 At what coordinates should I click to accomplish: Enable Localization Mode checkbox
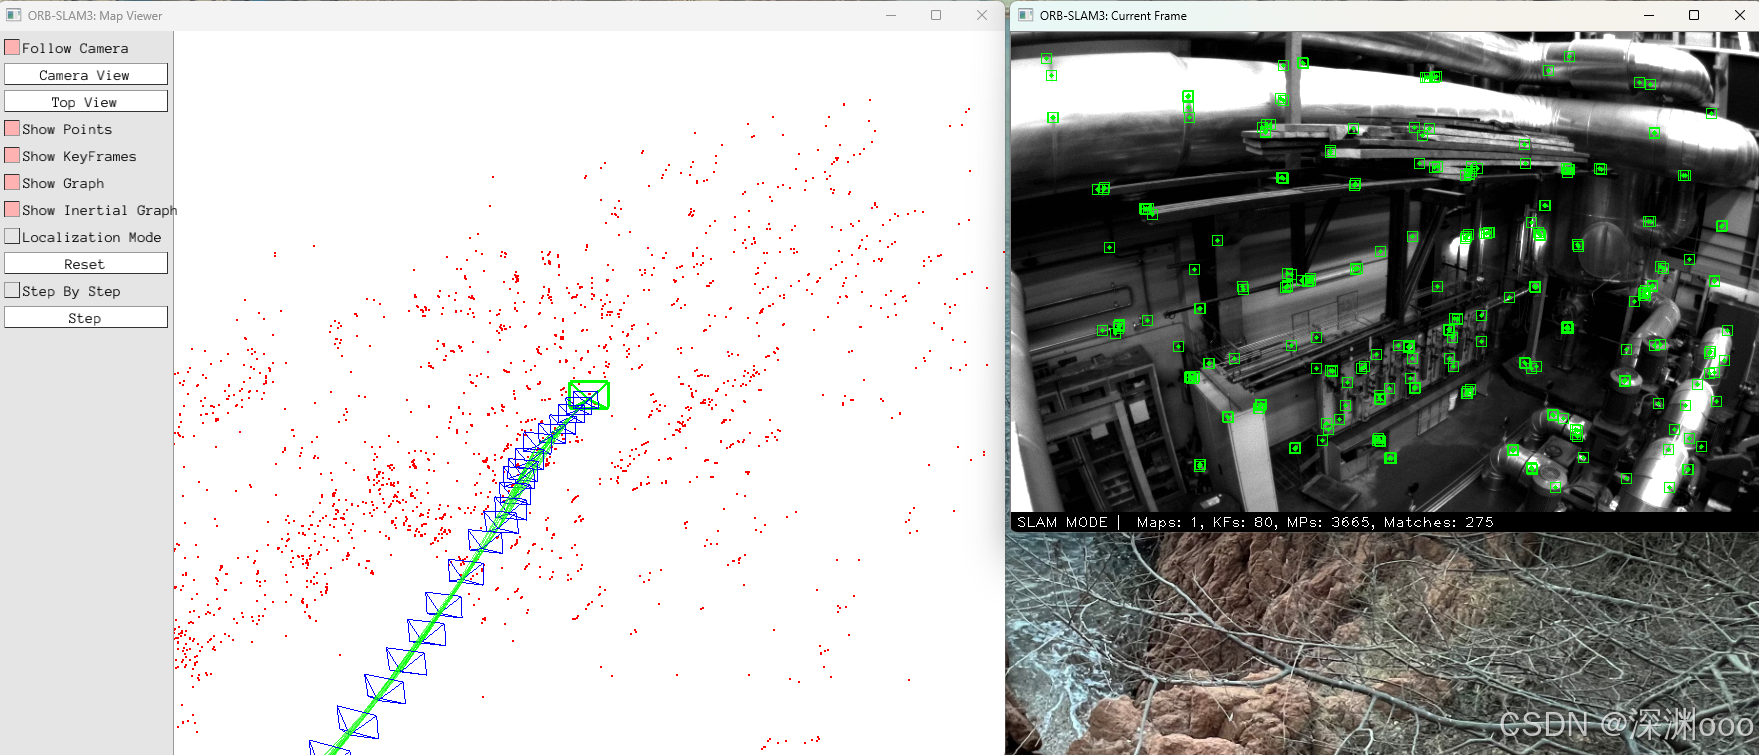[12, 236]
